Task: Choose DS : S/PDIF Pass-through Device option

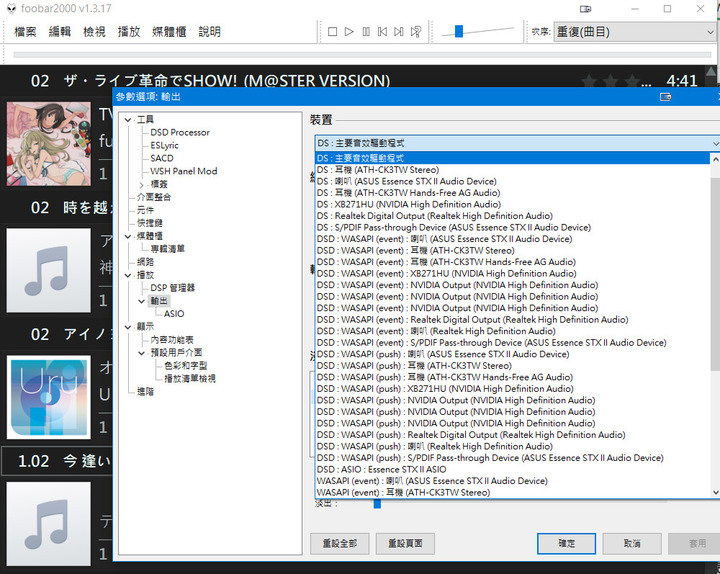Action: coord(512,227)
